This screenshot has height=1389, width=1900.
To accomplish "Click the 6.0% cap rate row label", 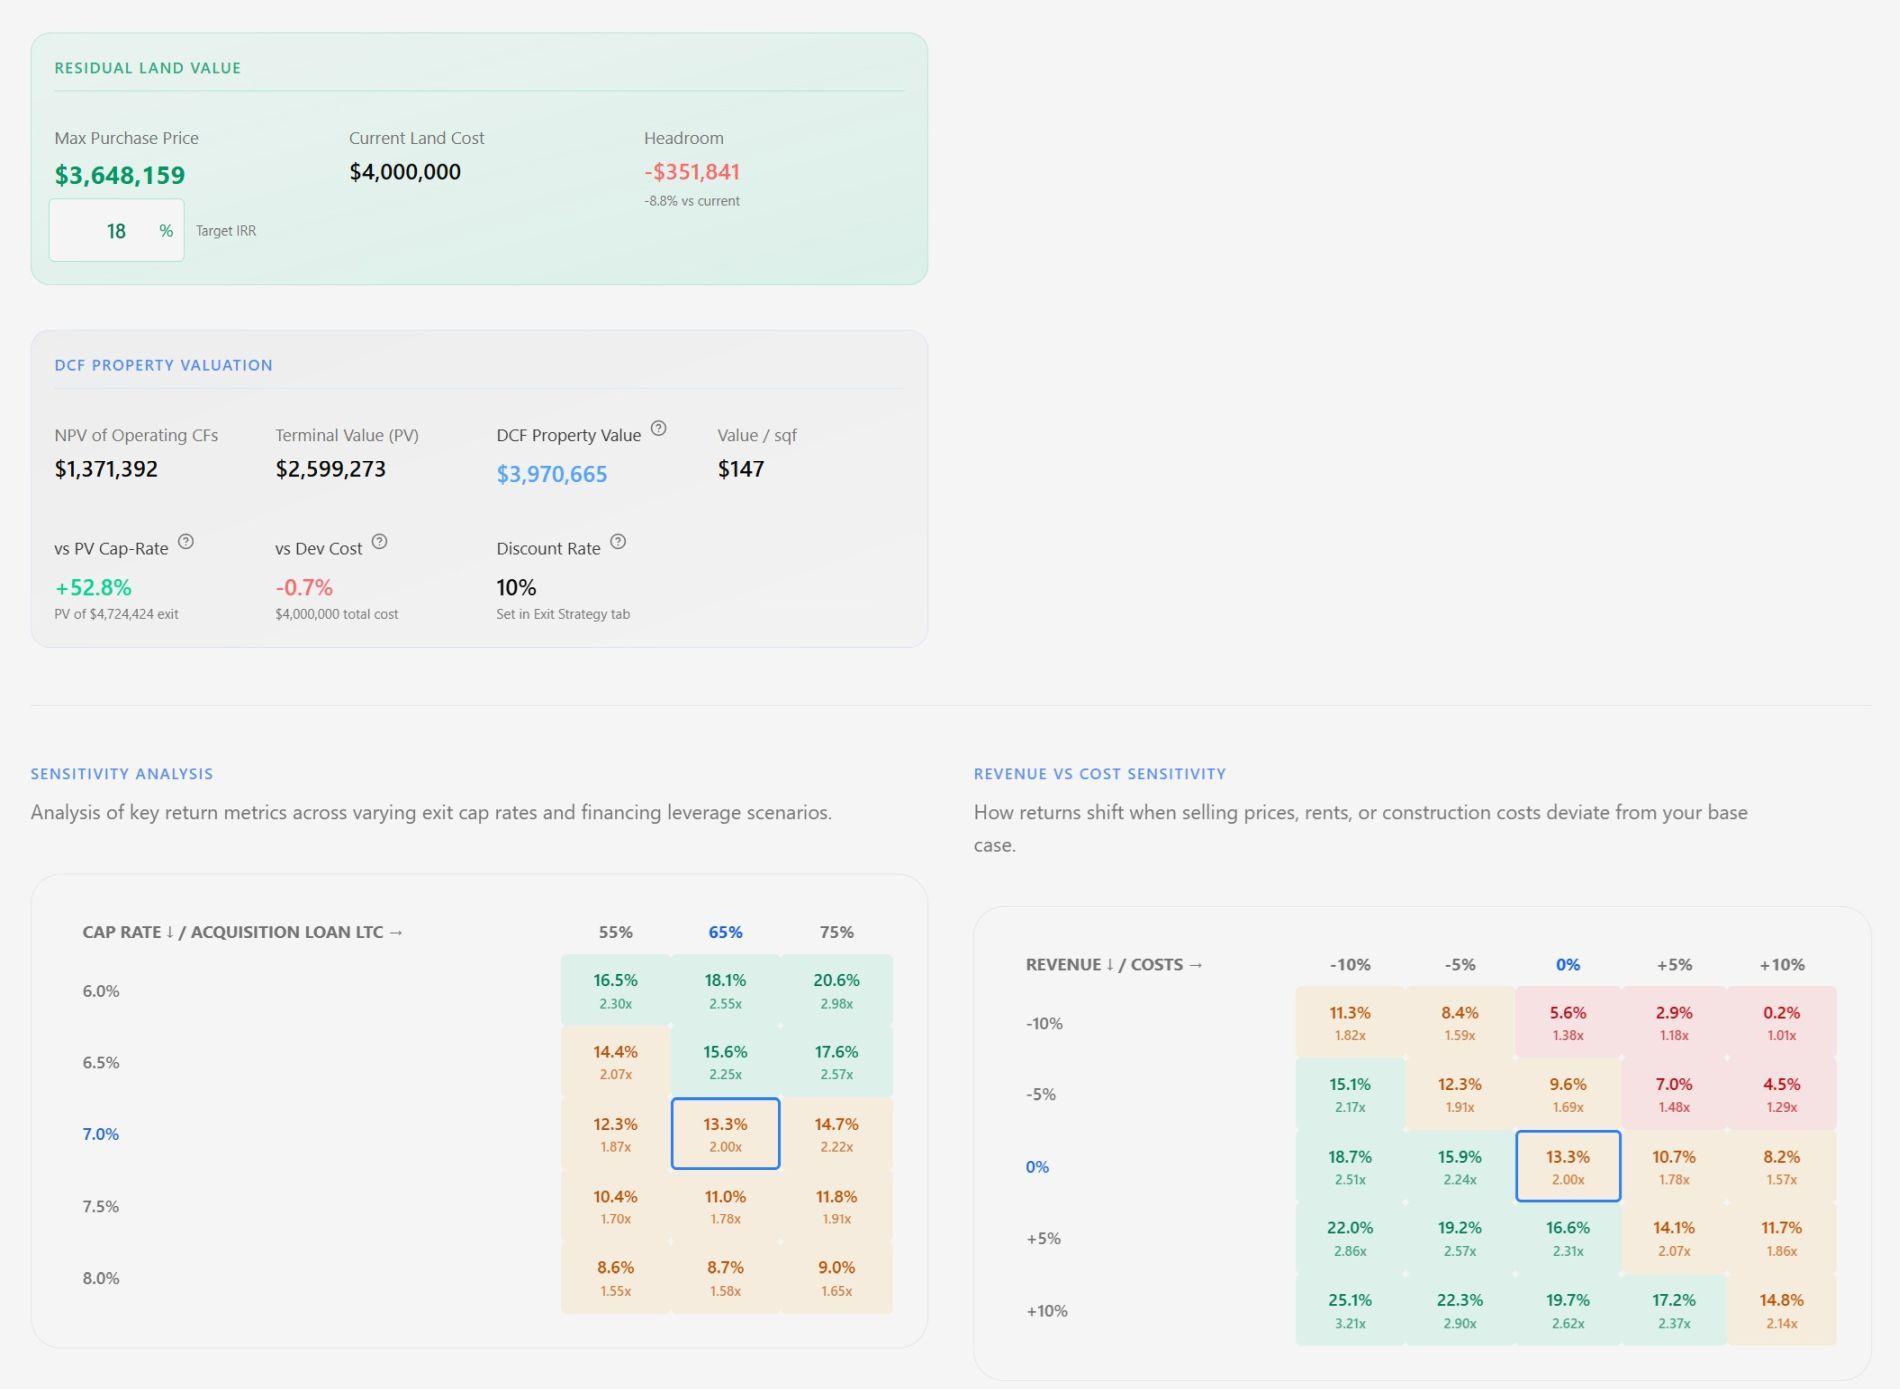I will (101, 991).
